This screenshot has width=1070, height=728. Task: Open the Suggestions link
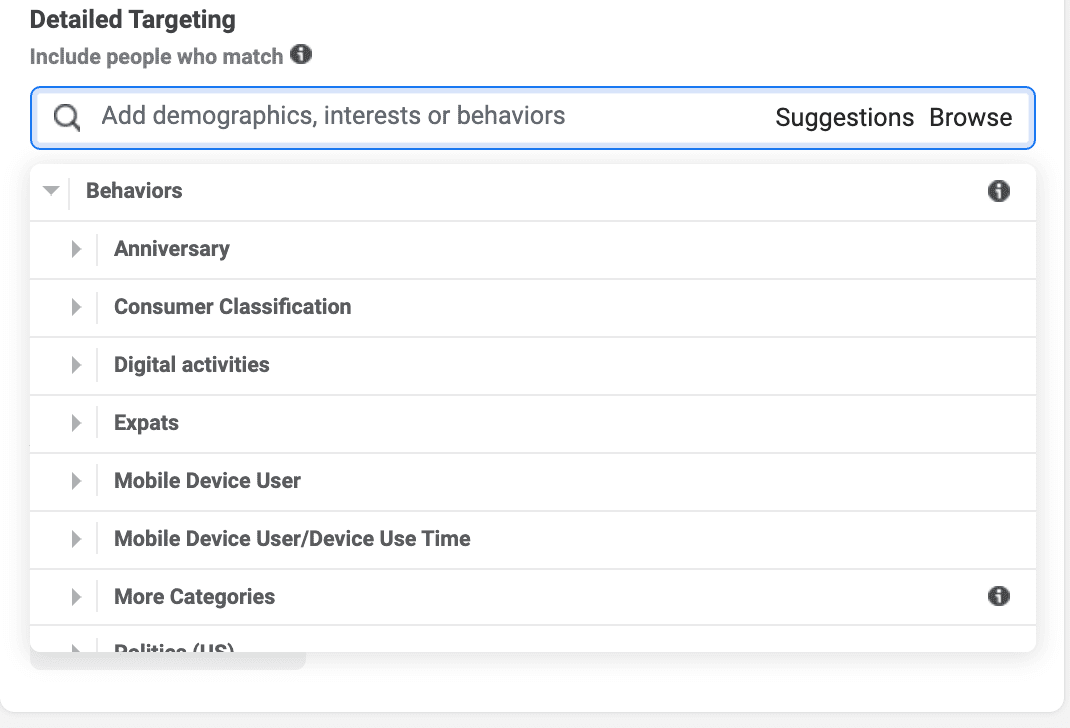click(844, 117)
